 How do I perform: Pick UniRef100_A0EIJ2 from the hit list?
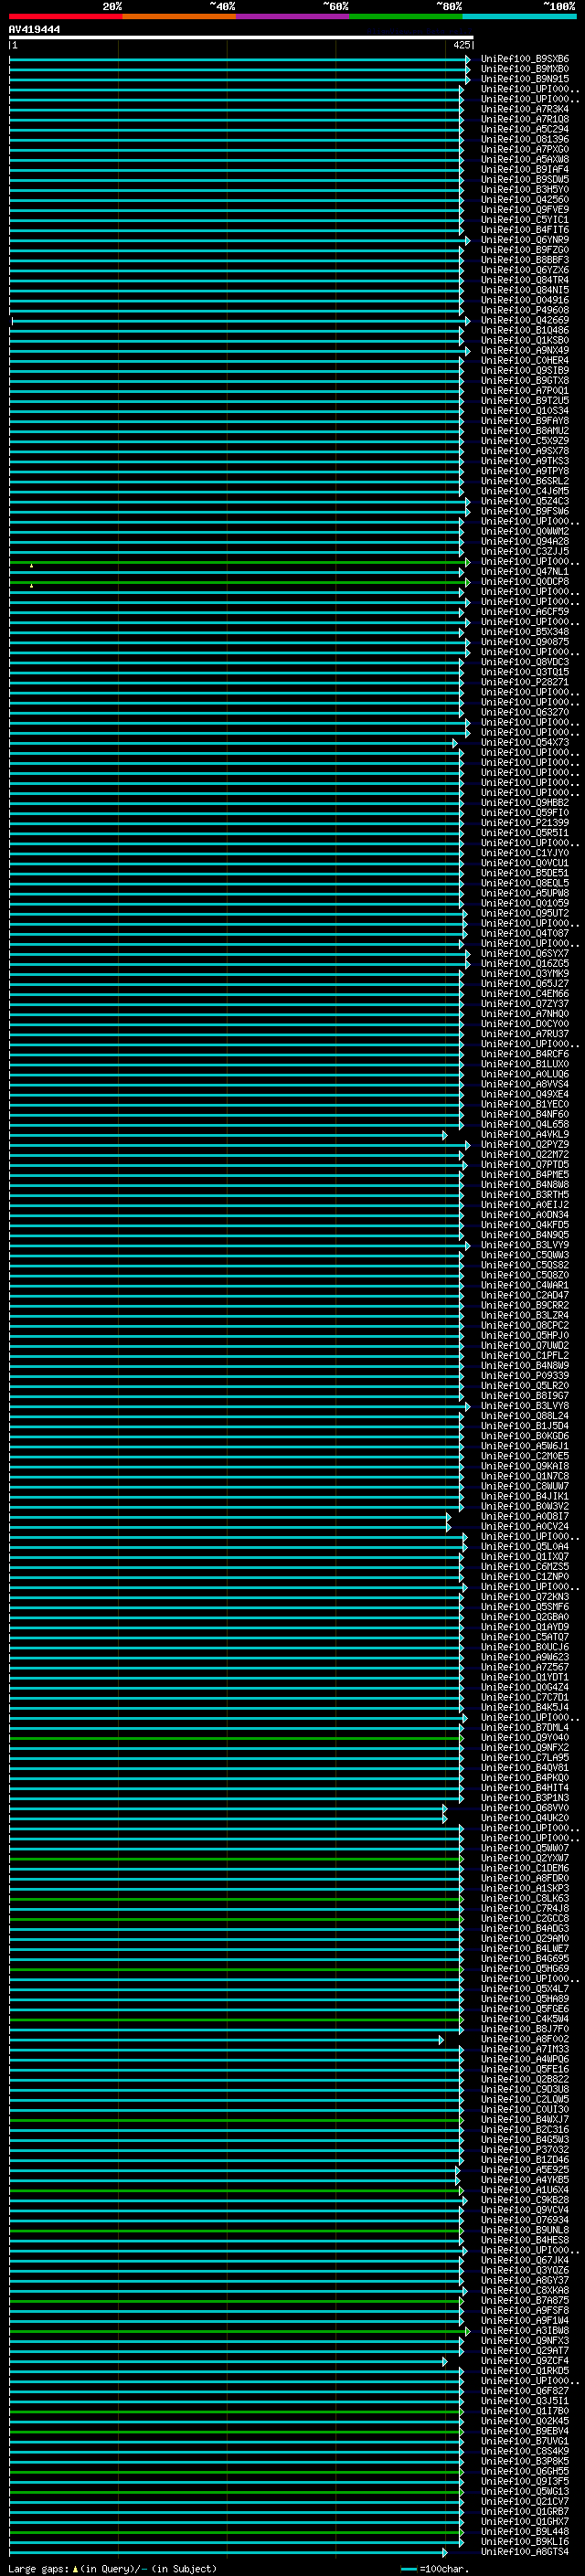pos(525,1205)
